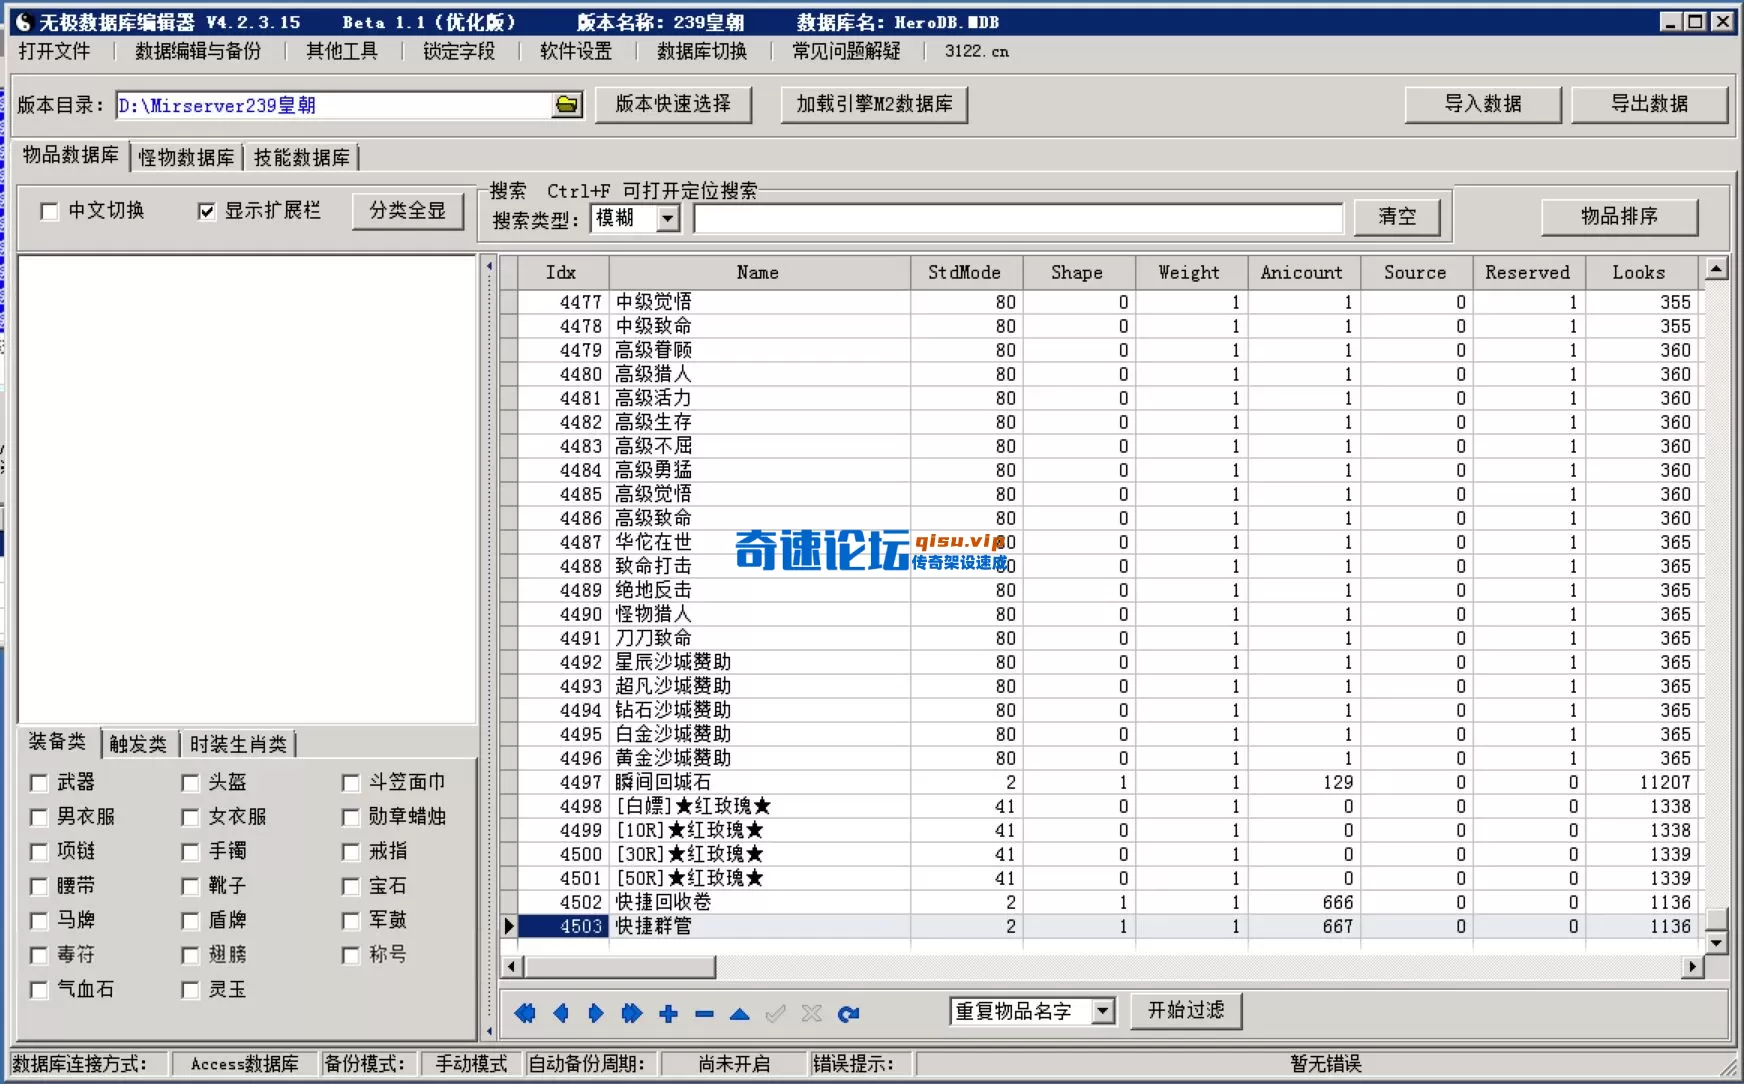The image size is (1744, 1084).
Task: Add a new record with the plus icon
Action: 668,1013
